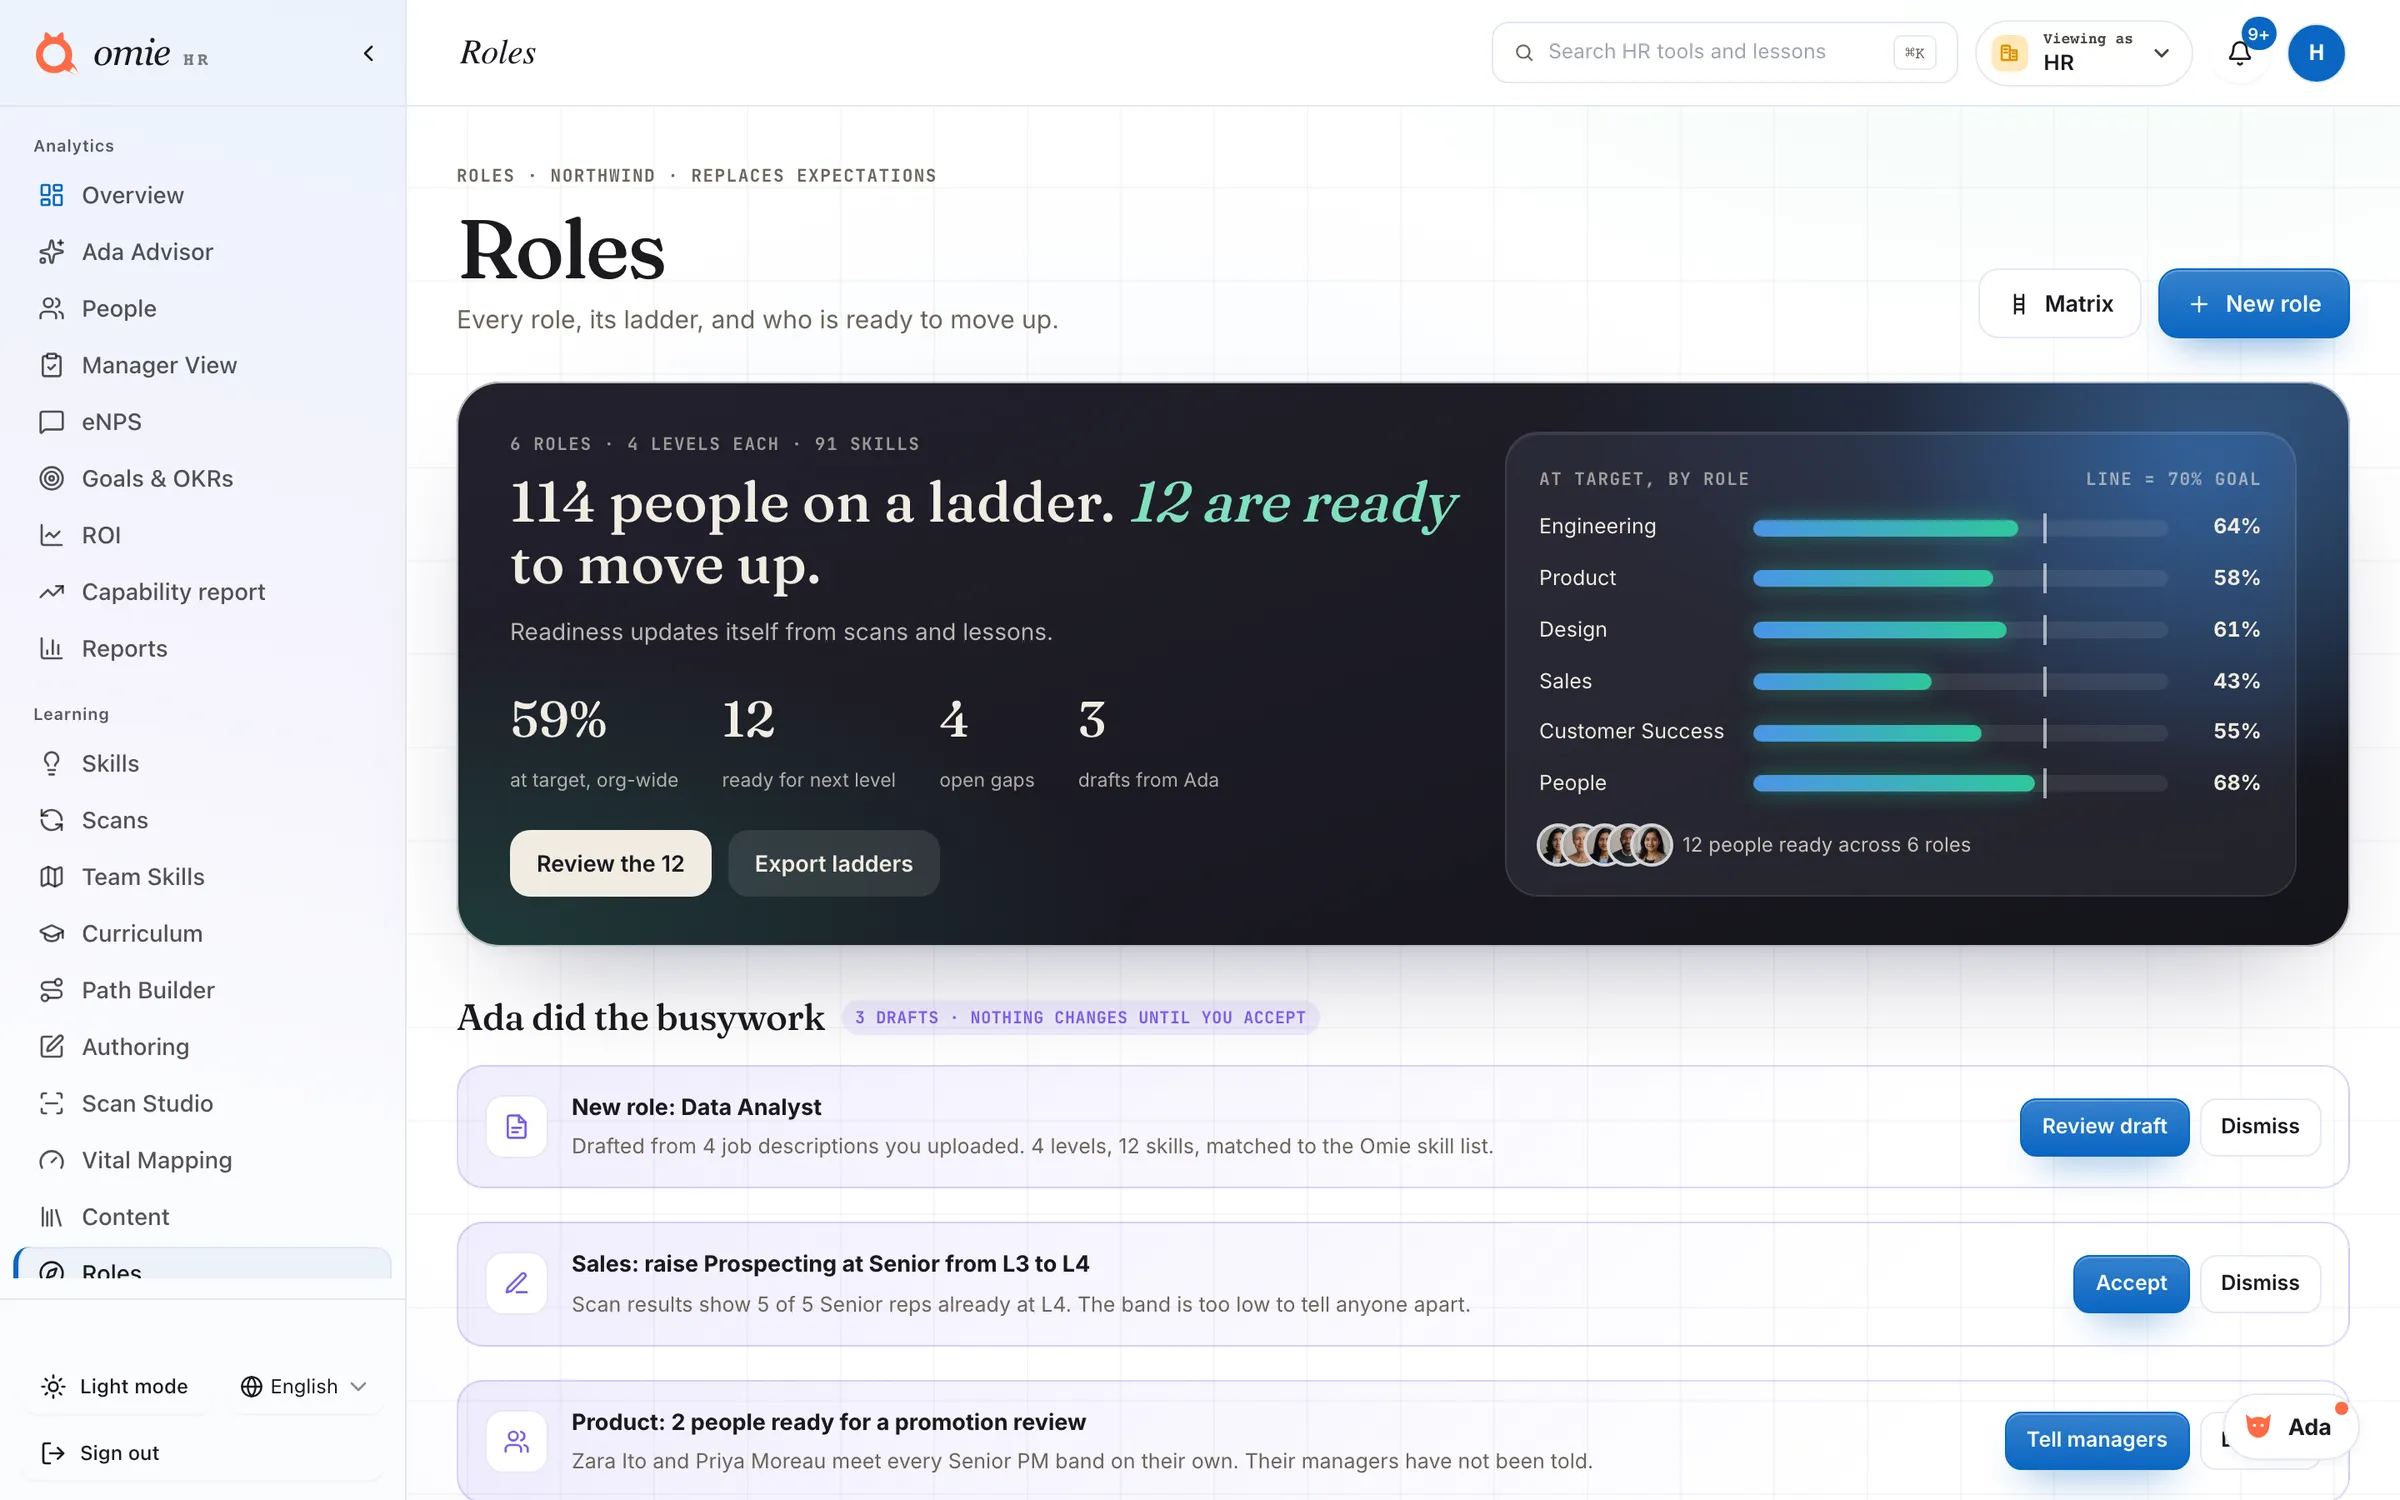Open the English language dropdown

304,1386
